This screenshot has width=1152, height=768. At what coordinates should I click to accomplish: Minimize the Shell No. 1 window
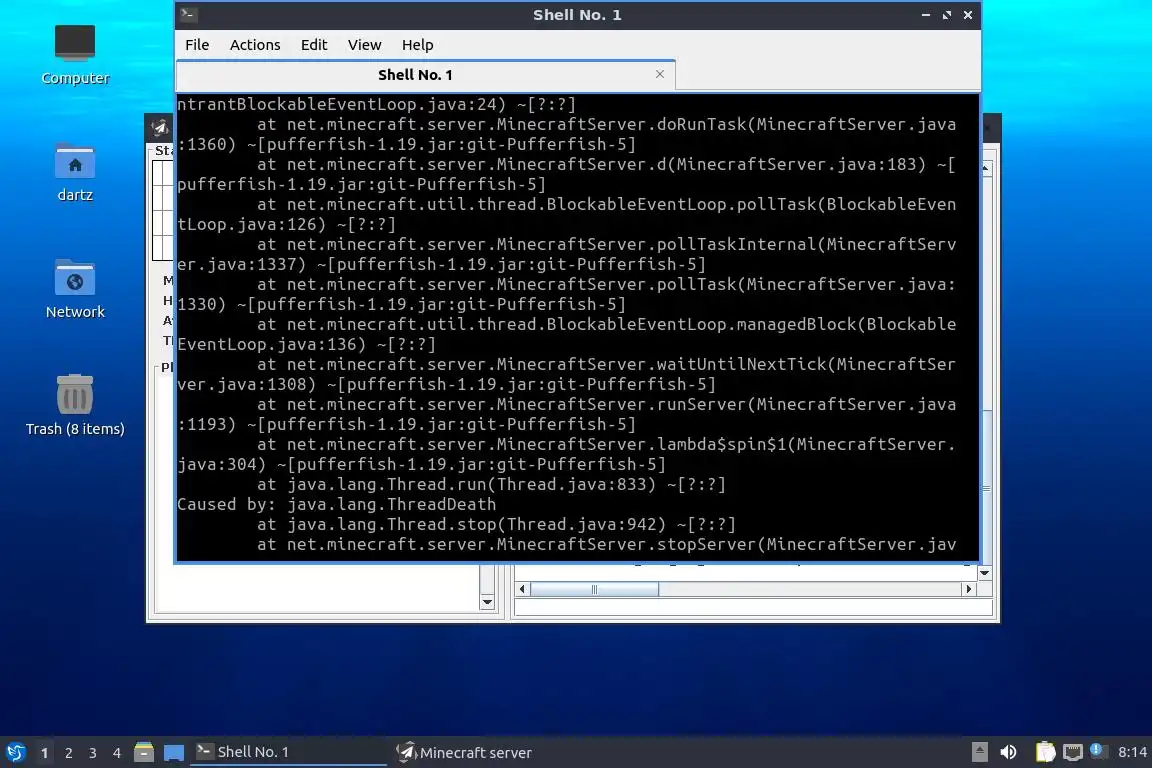(x=926, y=15)
